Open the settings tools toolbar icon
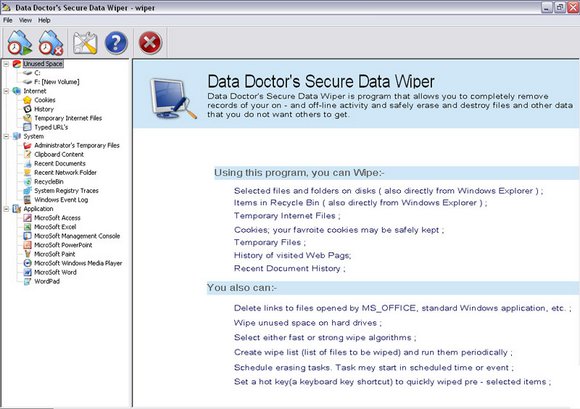Image resolution: width=580 pixels, height=409 pixels. coord(85,43)
